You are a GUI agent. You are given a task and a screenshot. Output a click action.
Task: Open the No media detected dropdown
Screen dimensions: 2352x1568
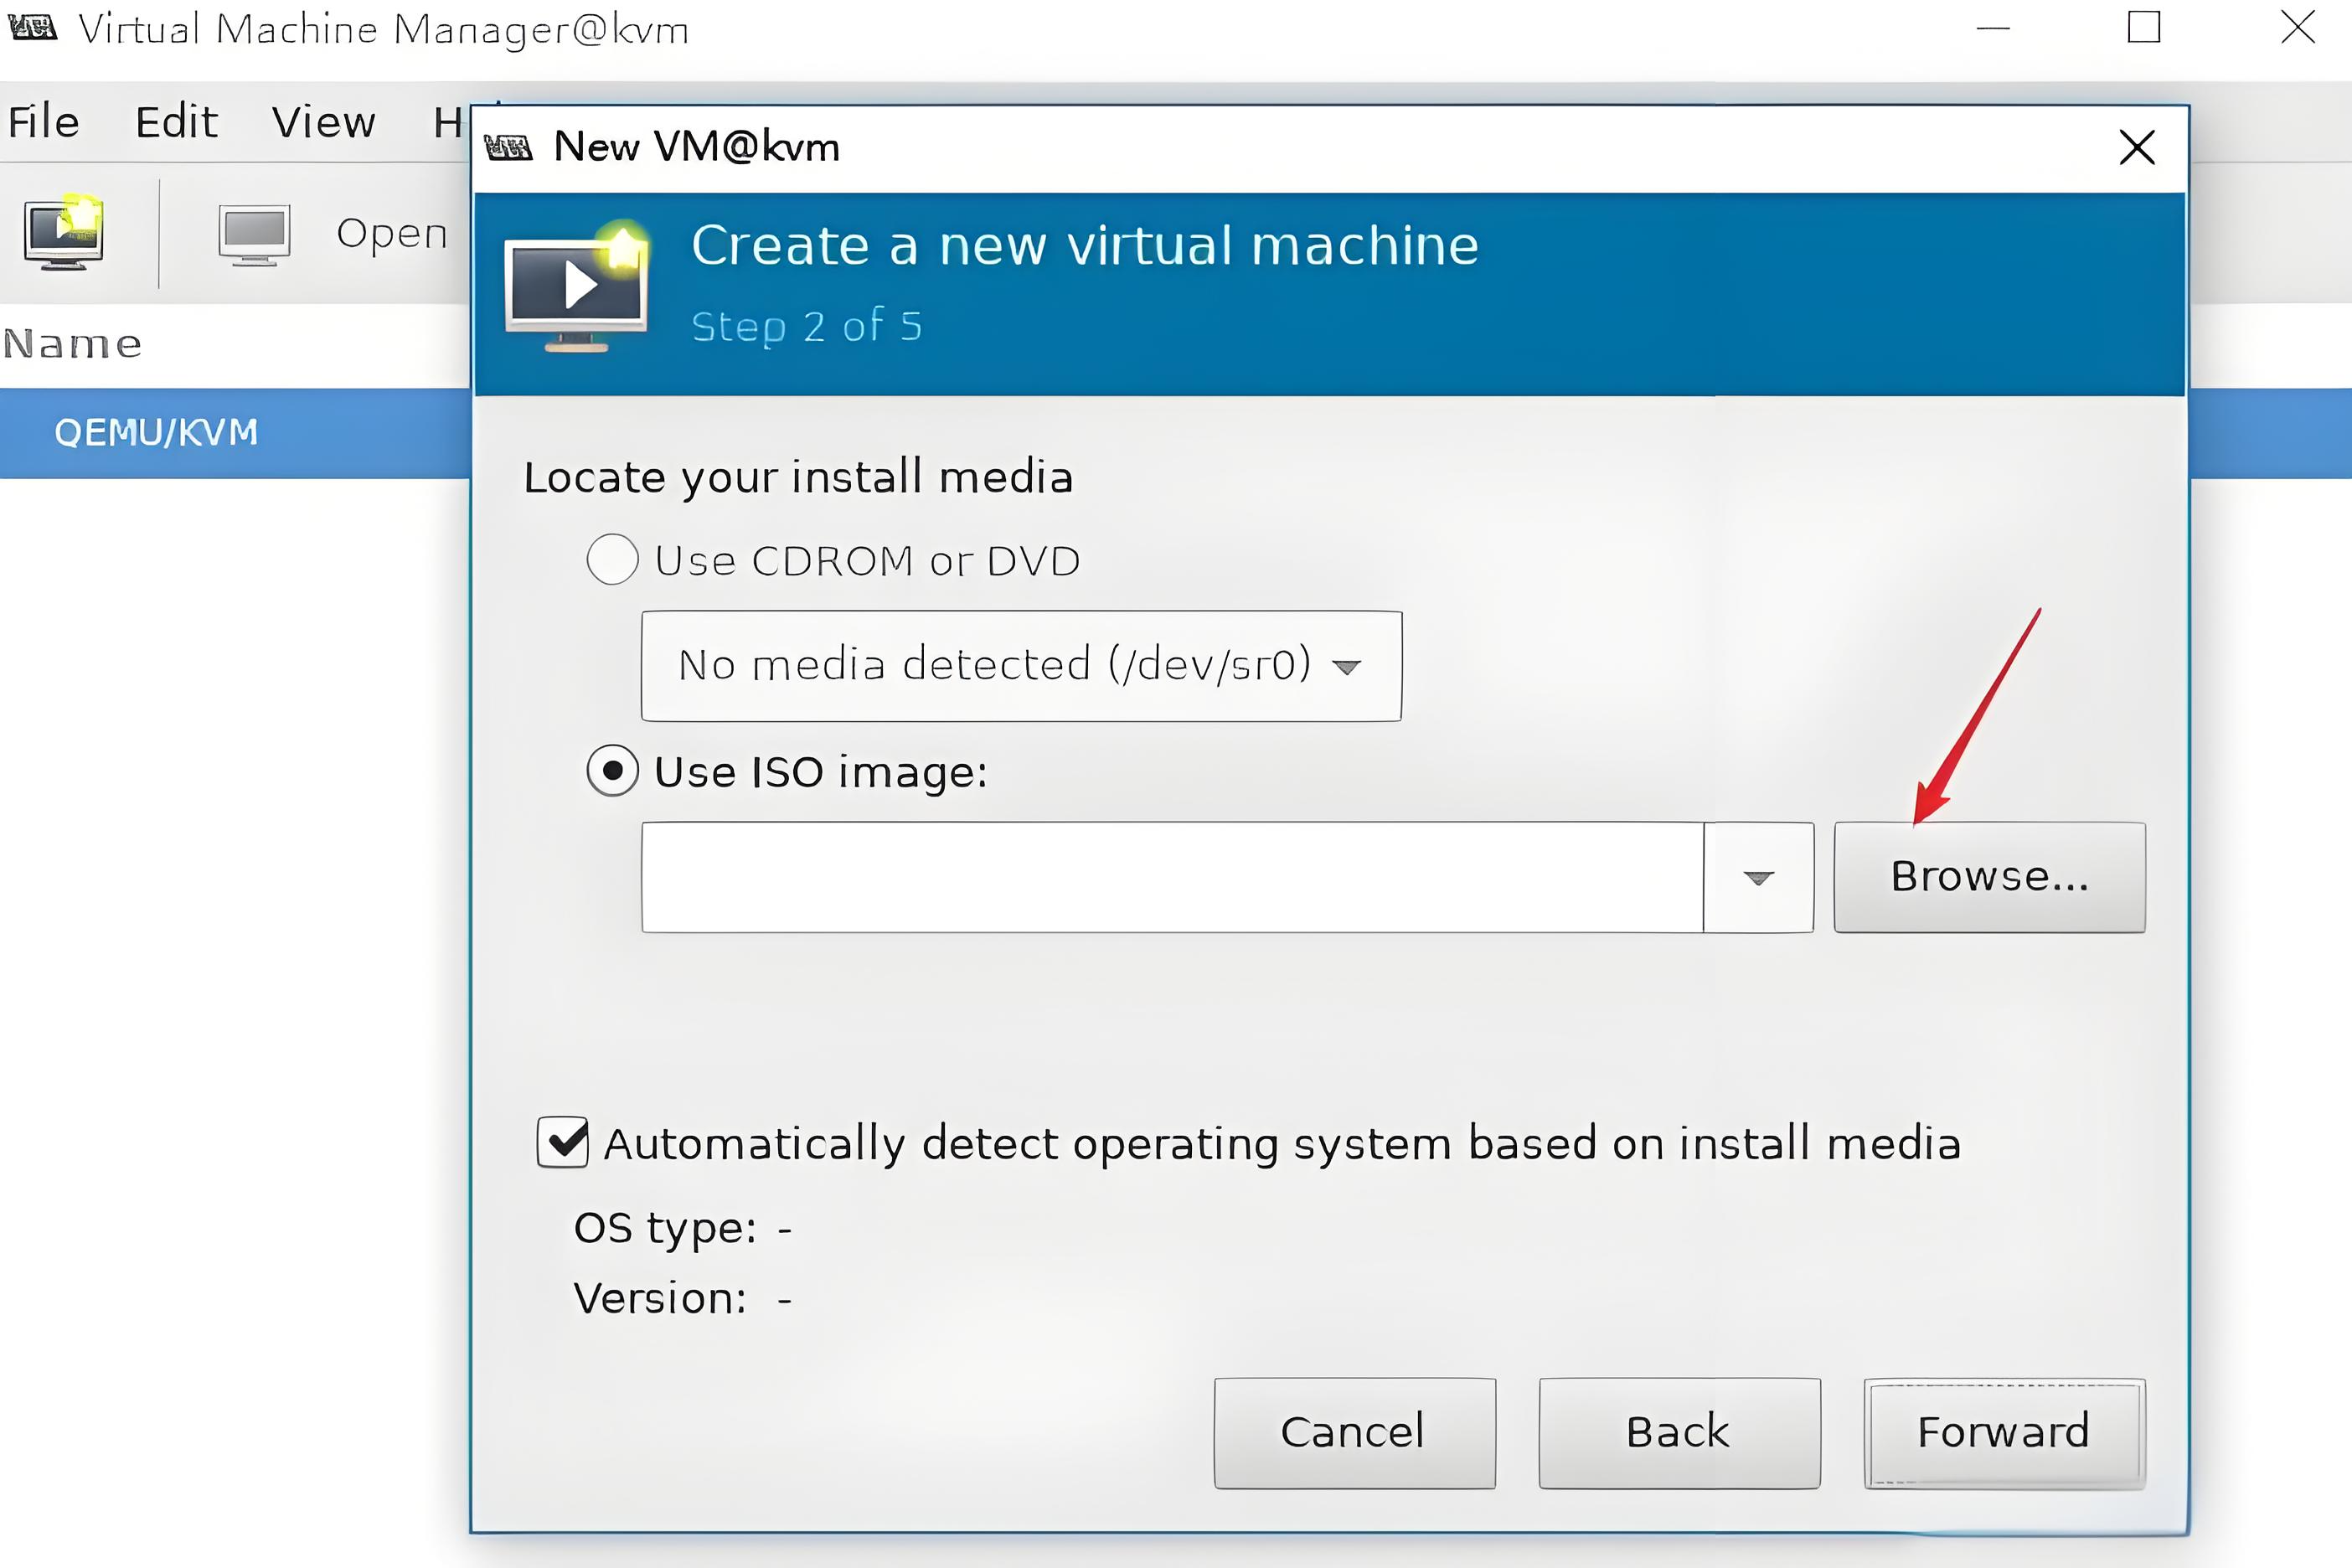point(1021,666)
